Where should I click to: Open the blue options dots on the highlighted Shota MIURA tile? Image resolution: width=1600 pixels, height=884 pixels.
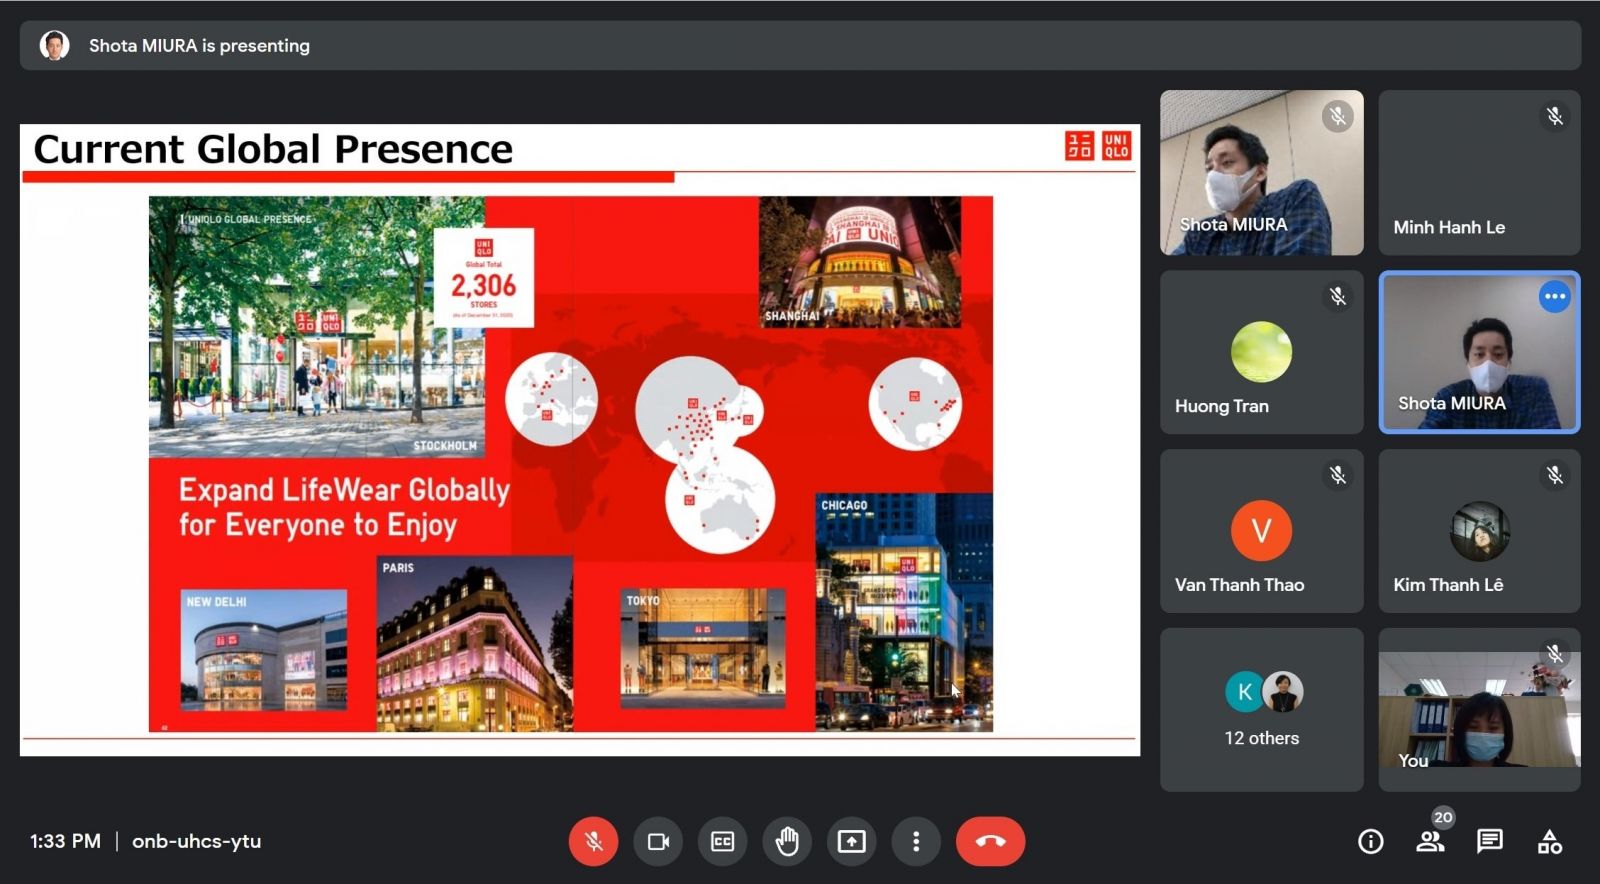click(1554, 296)
